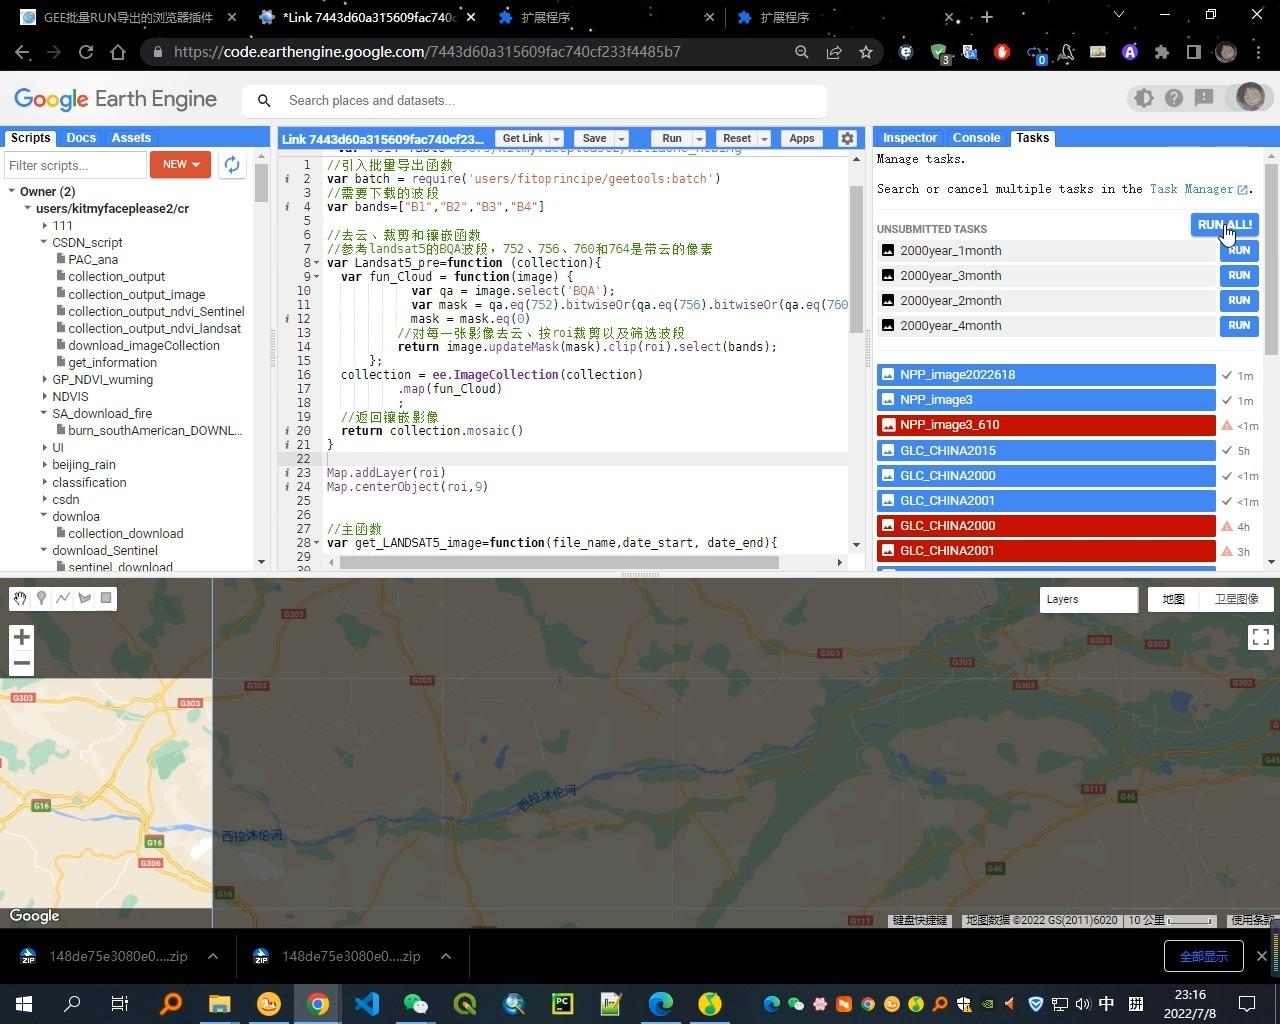1280x1024 pixels.
Task: Select the rectangle drawing tool
Action: 106,598
